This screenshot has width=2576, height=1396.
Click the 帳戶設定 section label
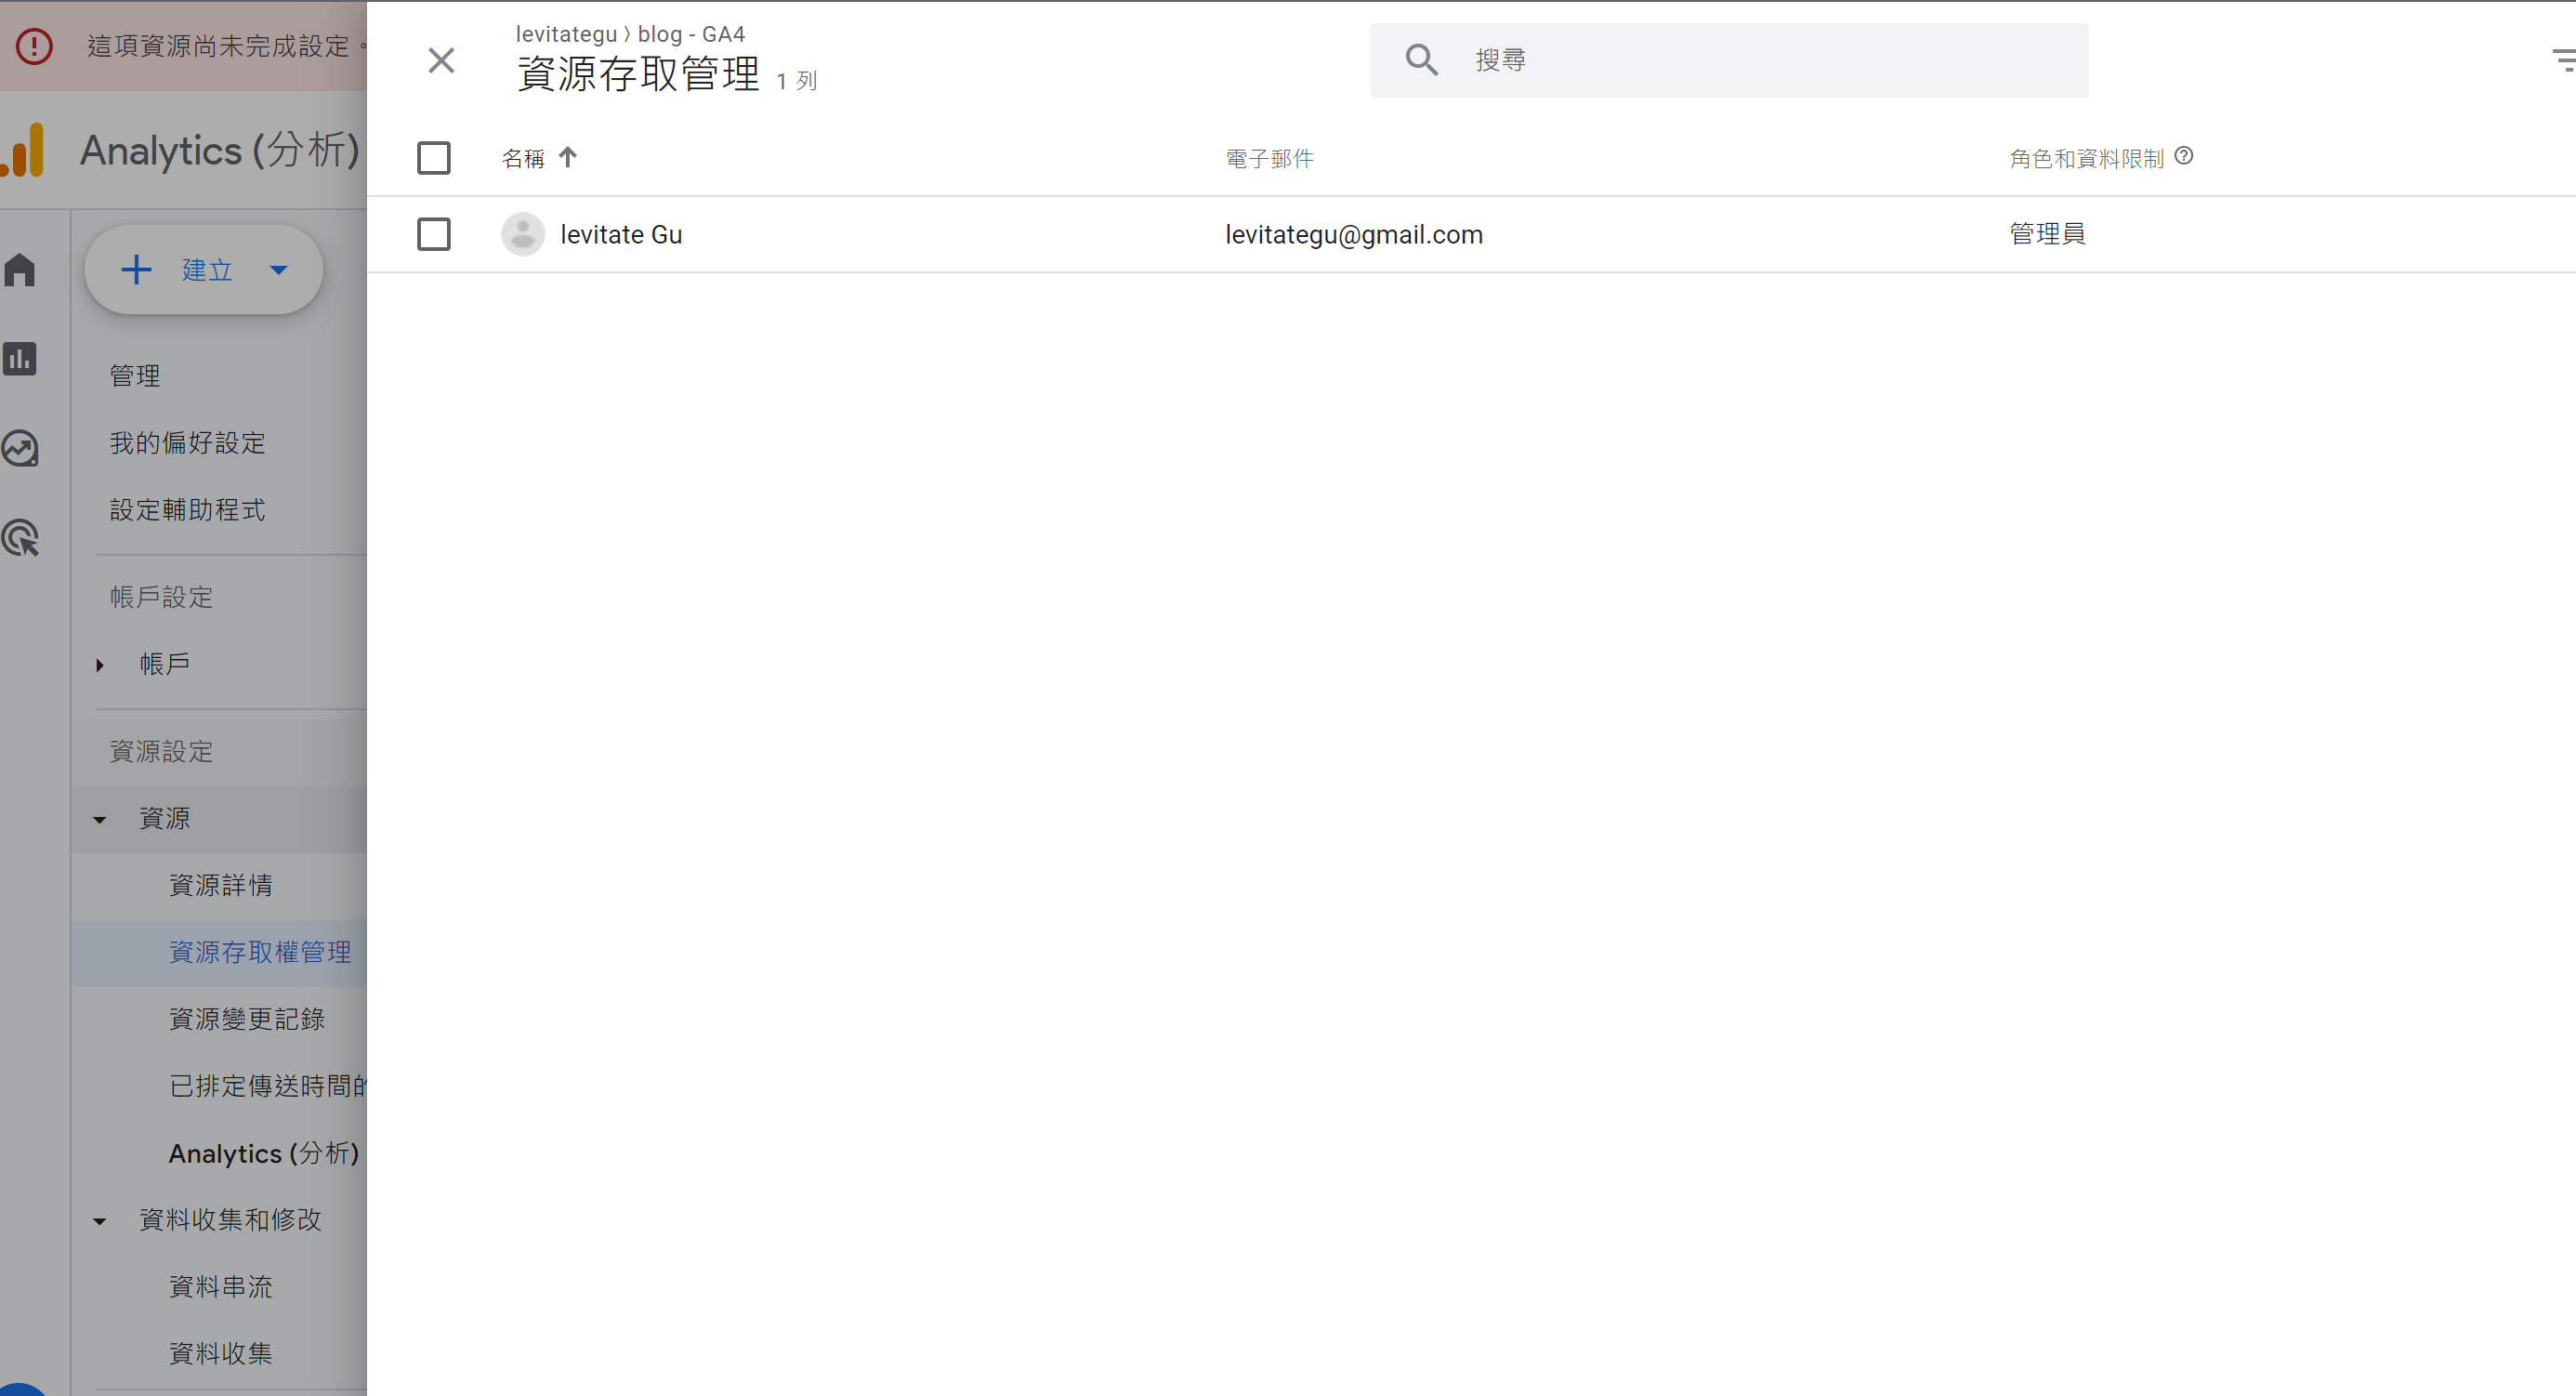click(x=161, y=598)
